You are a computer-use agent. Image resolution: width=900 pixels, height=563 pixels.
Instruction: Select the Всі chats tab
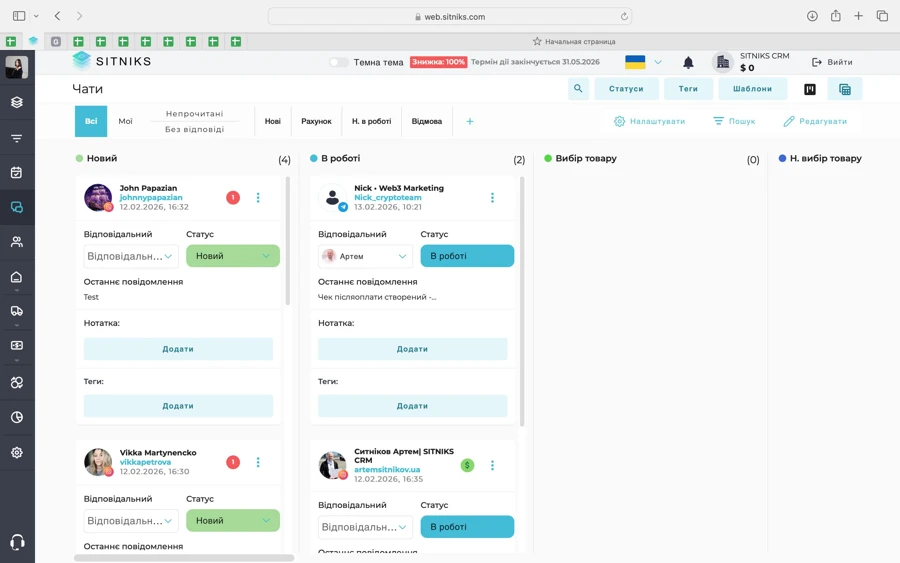click(x=91, y=121)
